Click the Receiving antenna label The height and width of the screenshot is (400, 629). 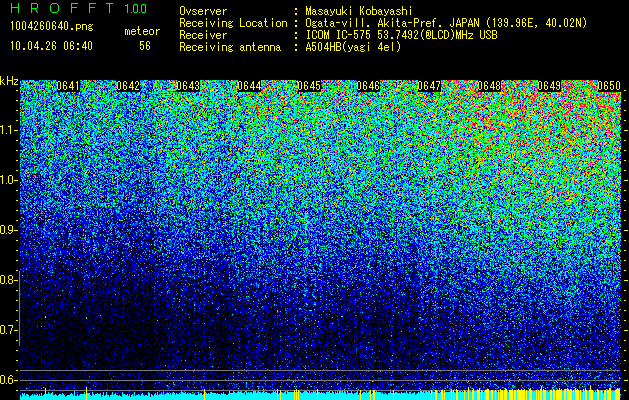click(x=230, y=47)
